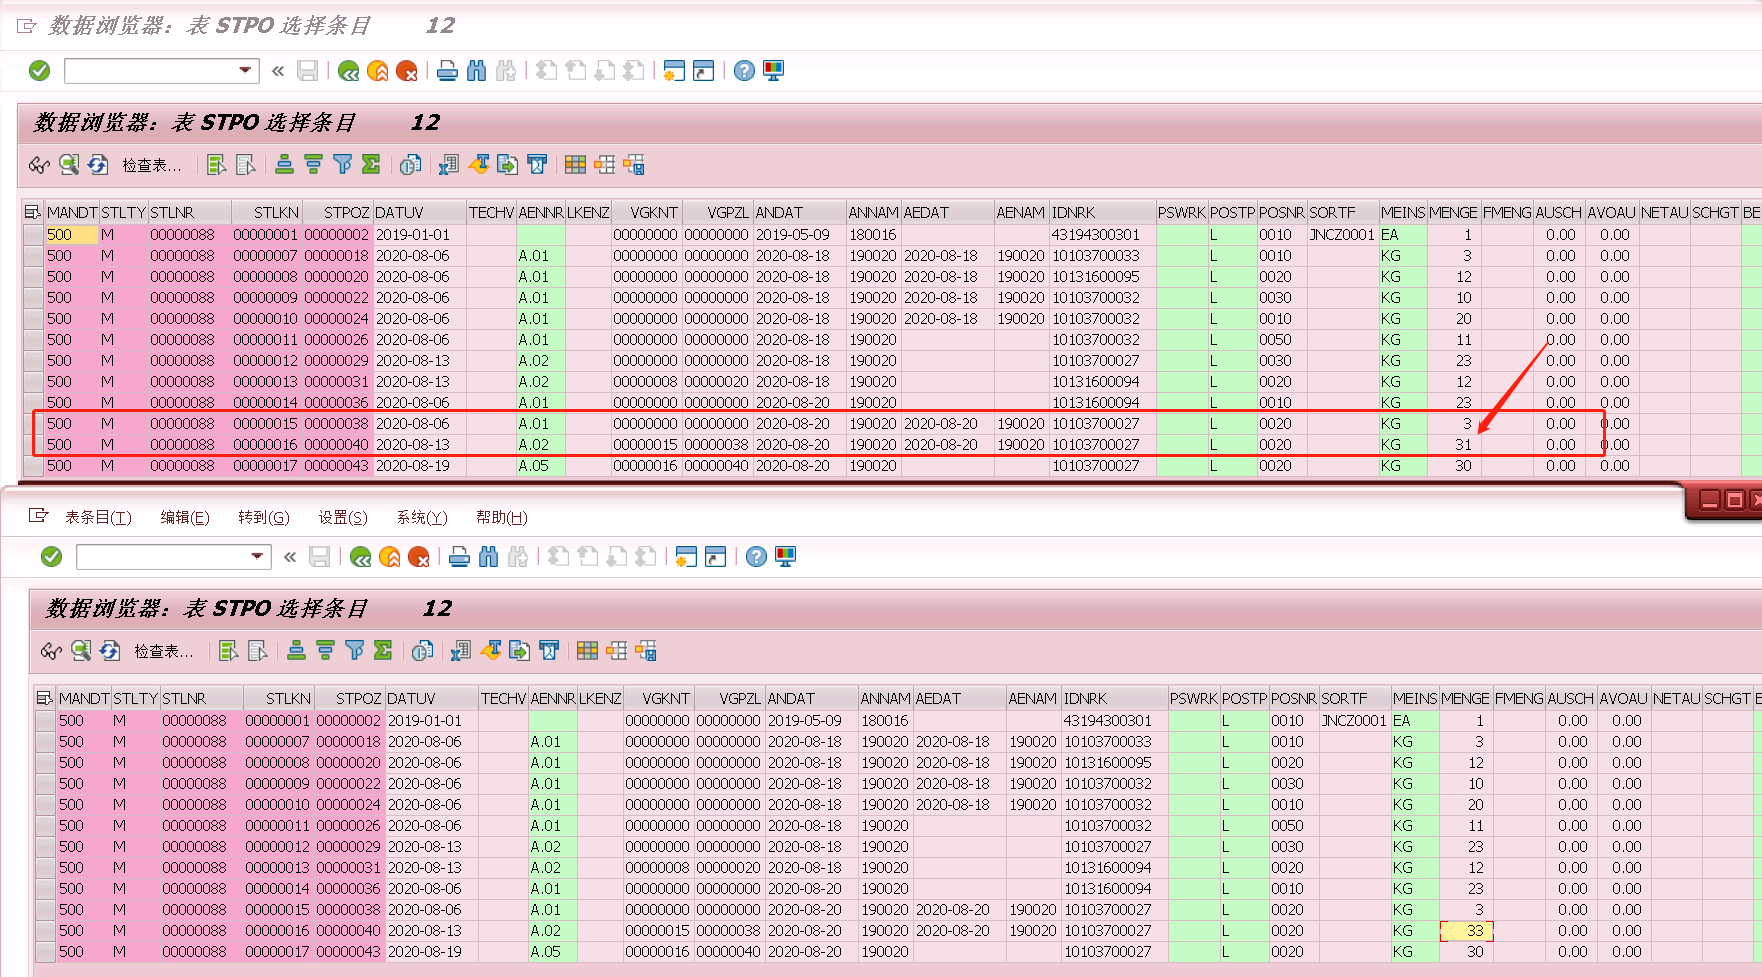Refresh the STPO table data
The height and width of the screenshot is (977, 1762).
pos(98,165)
